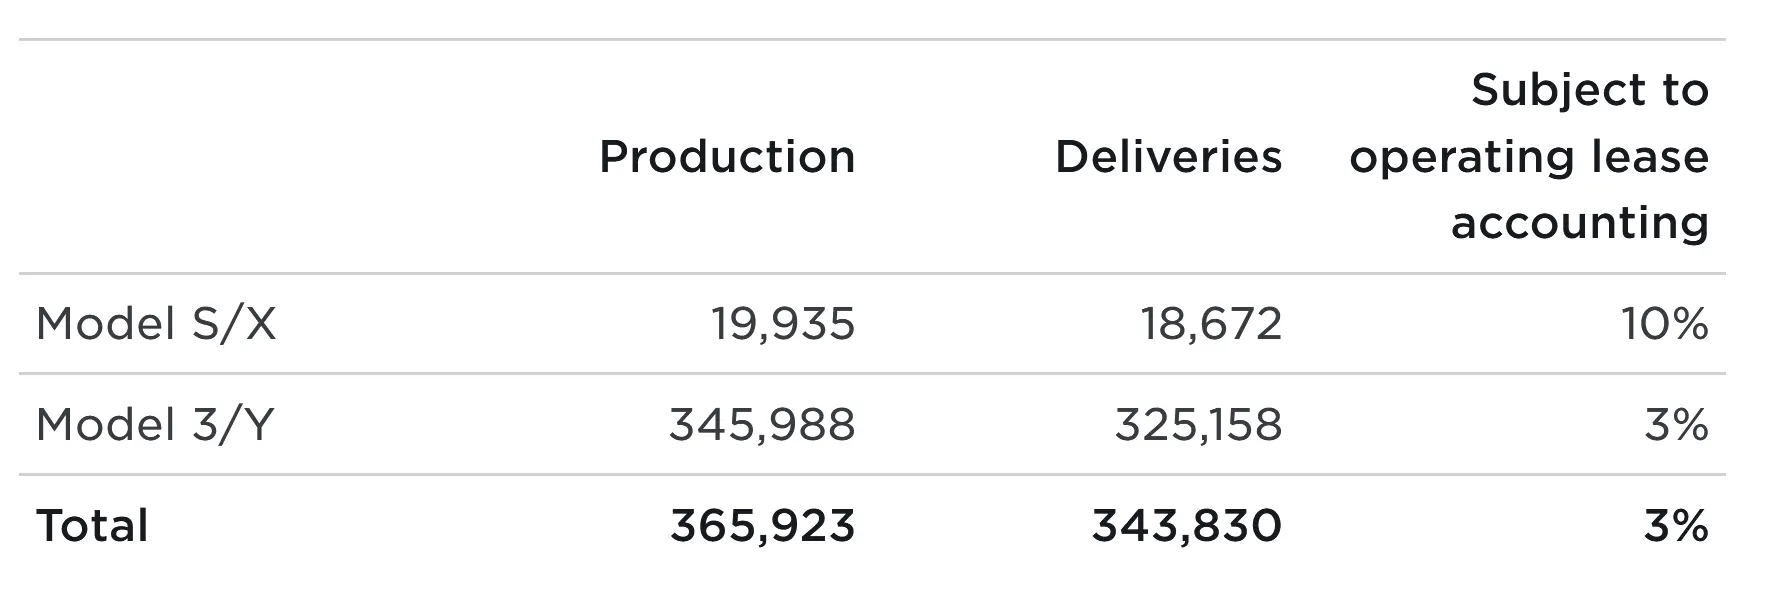This screenshot has height=613, width=1792.
Task: Click the empty top-left header cell
Action: point(250,157)
